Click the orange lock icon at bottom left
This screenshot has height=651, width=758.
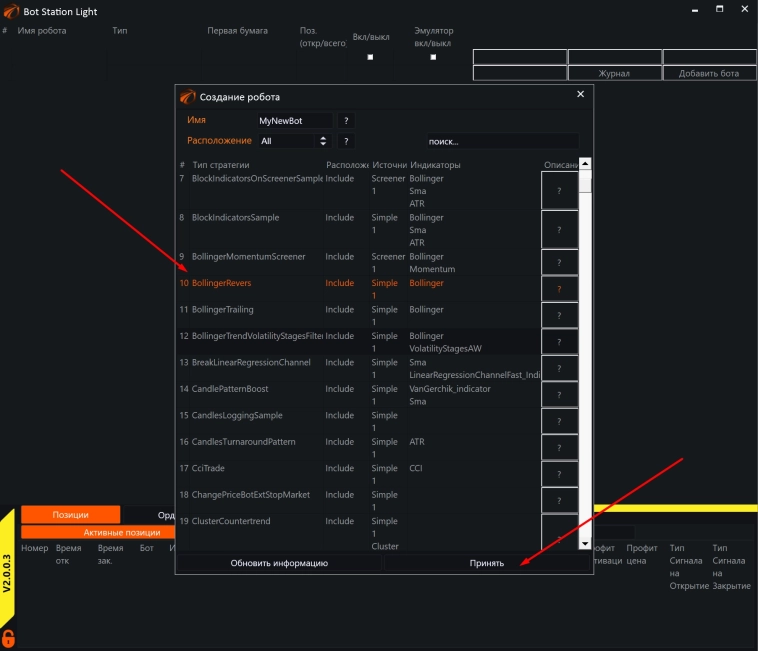[x=8, y=638]
